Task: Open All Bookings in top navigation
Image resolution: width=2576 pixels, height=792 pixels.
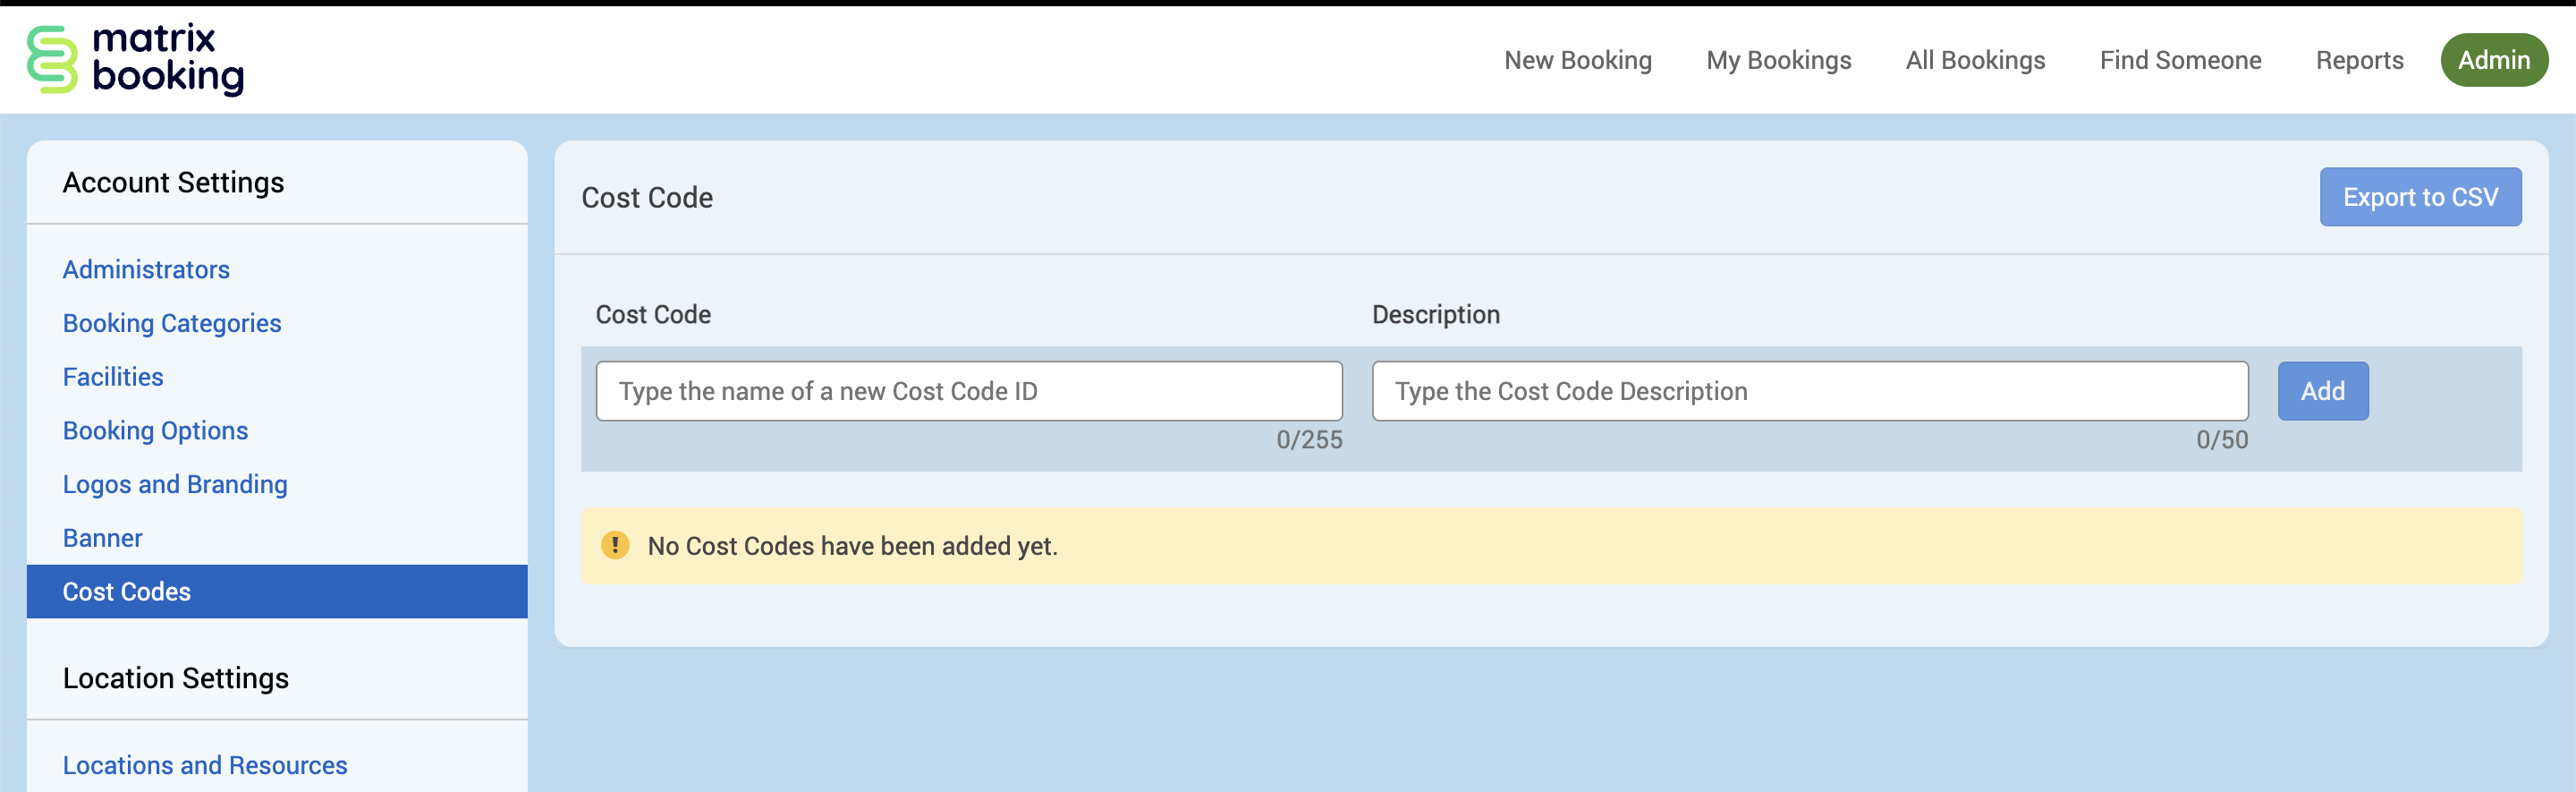Action: pyautogui.click(x=1975, y=60)
